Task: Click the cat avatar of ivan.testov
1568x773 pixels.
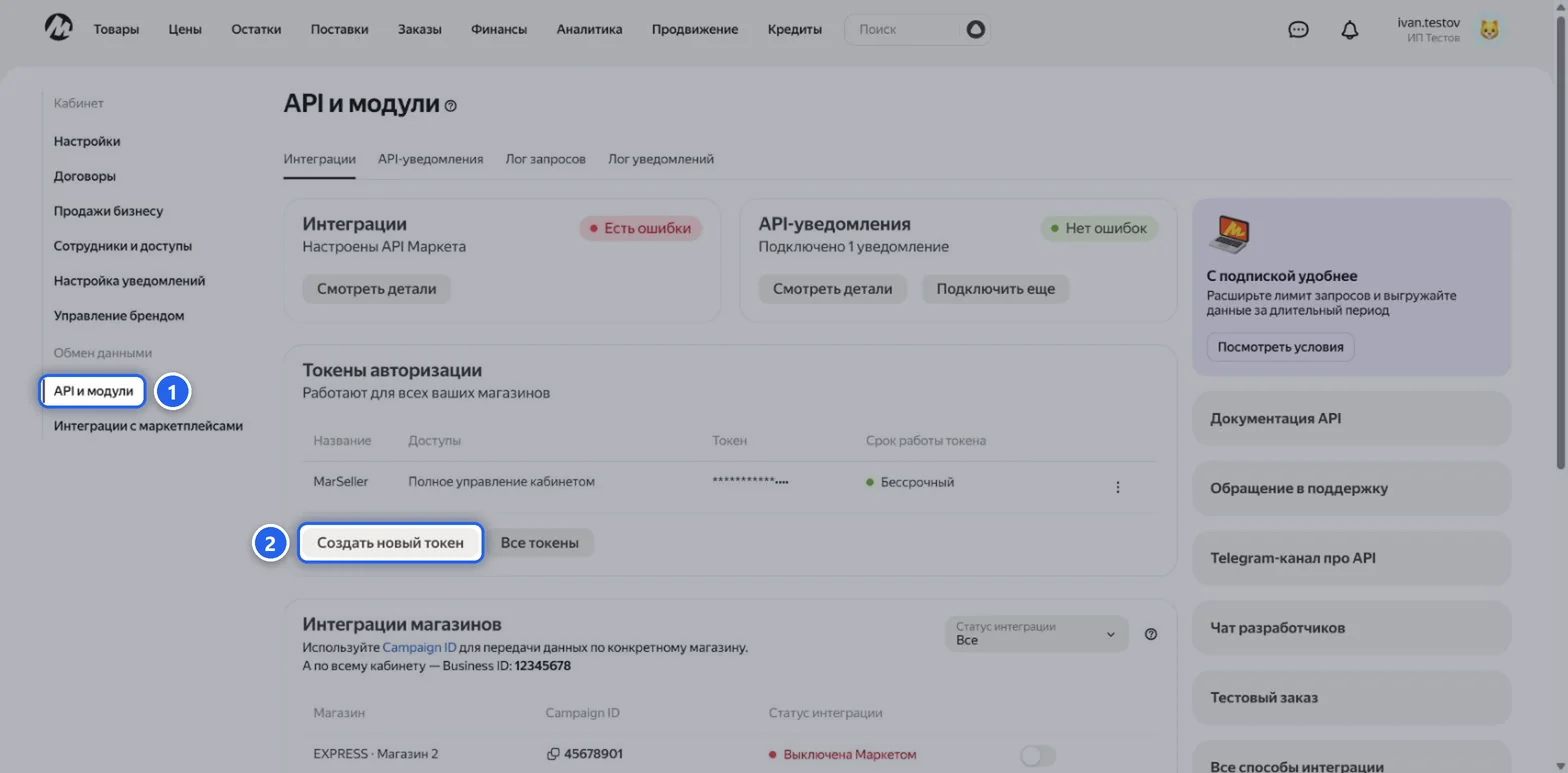Action: point(1490,30)
